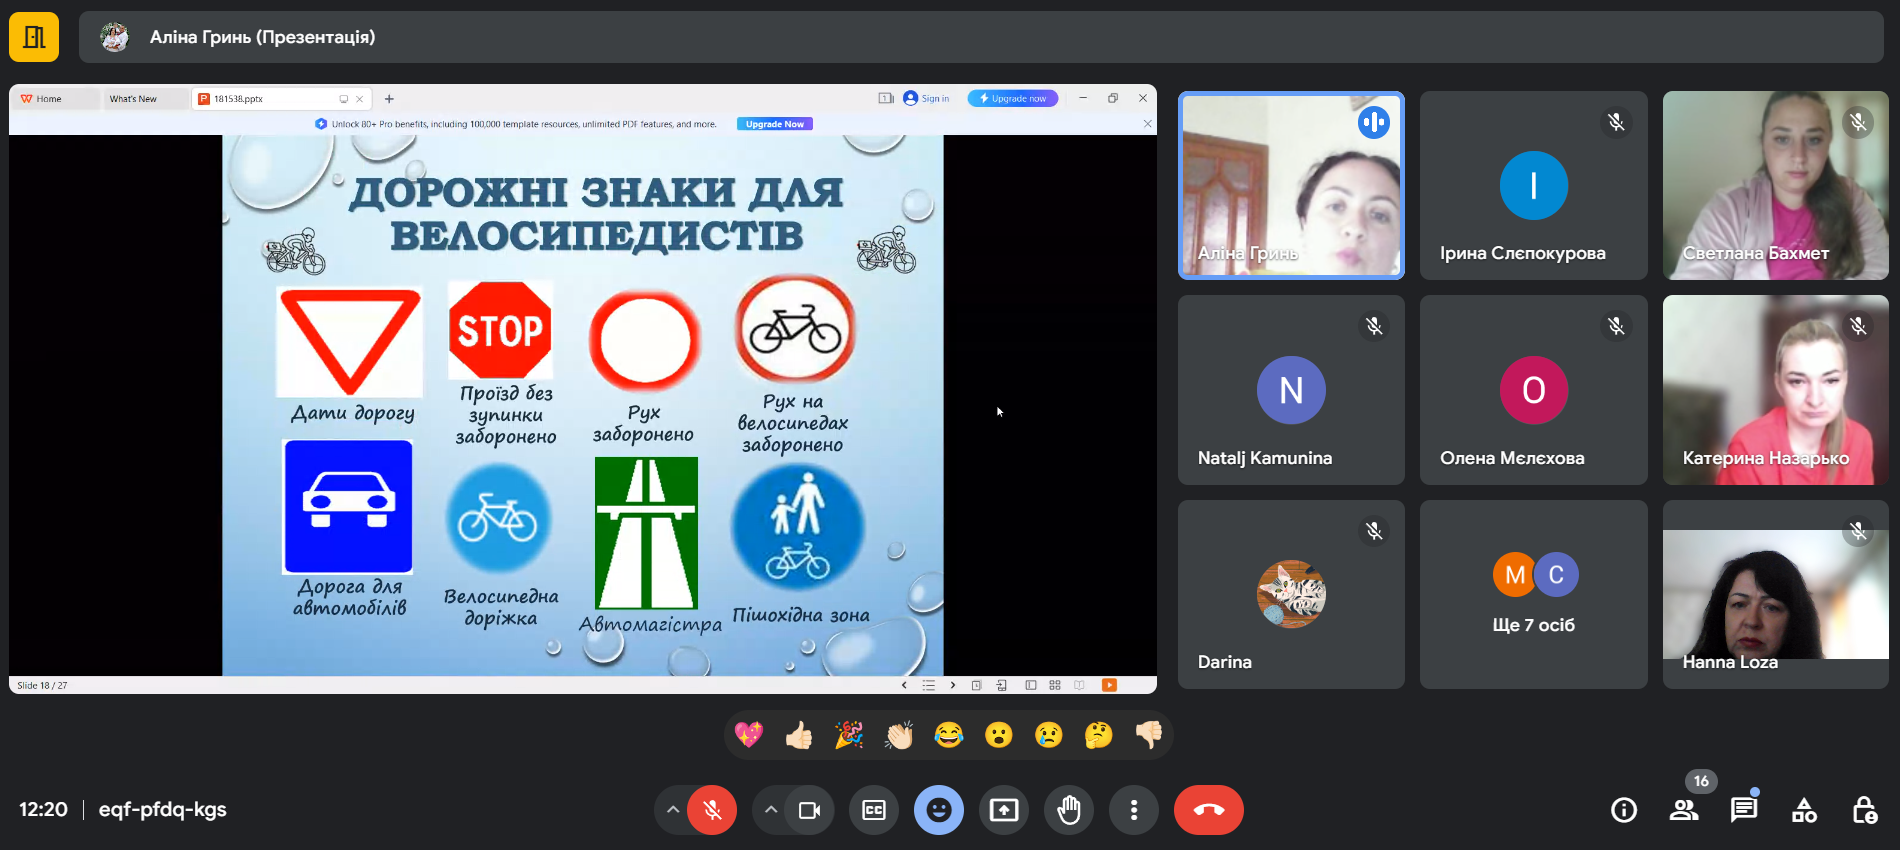The width and height of the screenshot is (1900, 850).
Task: Toggle the camera on or off
Action: coord(809,810)
